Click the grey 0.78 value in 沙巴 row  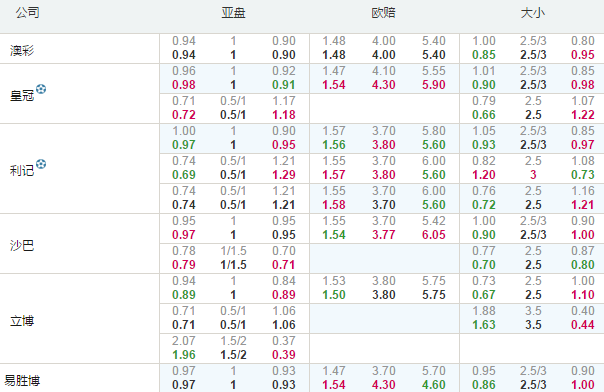(x=184, y=251)
